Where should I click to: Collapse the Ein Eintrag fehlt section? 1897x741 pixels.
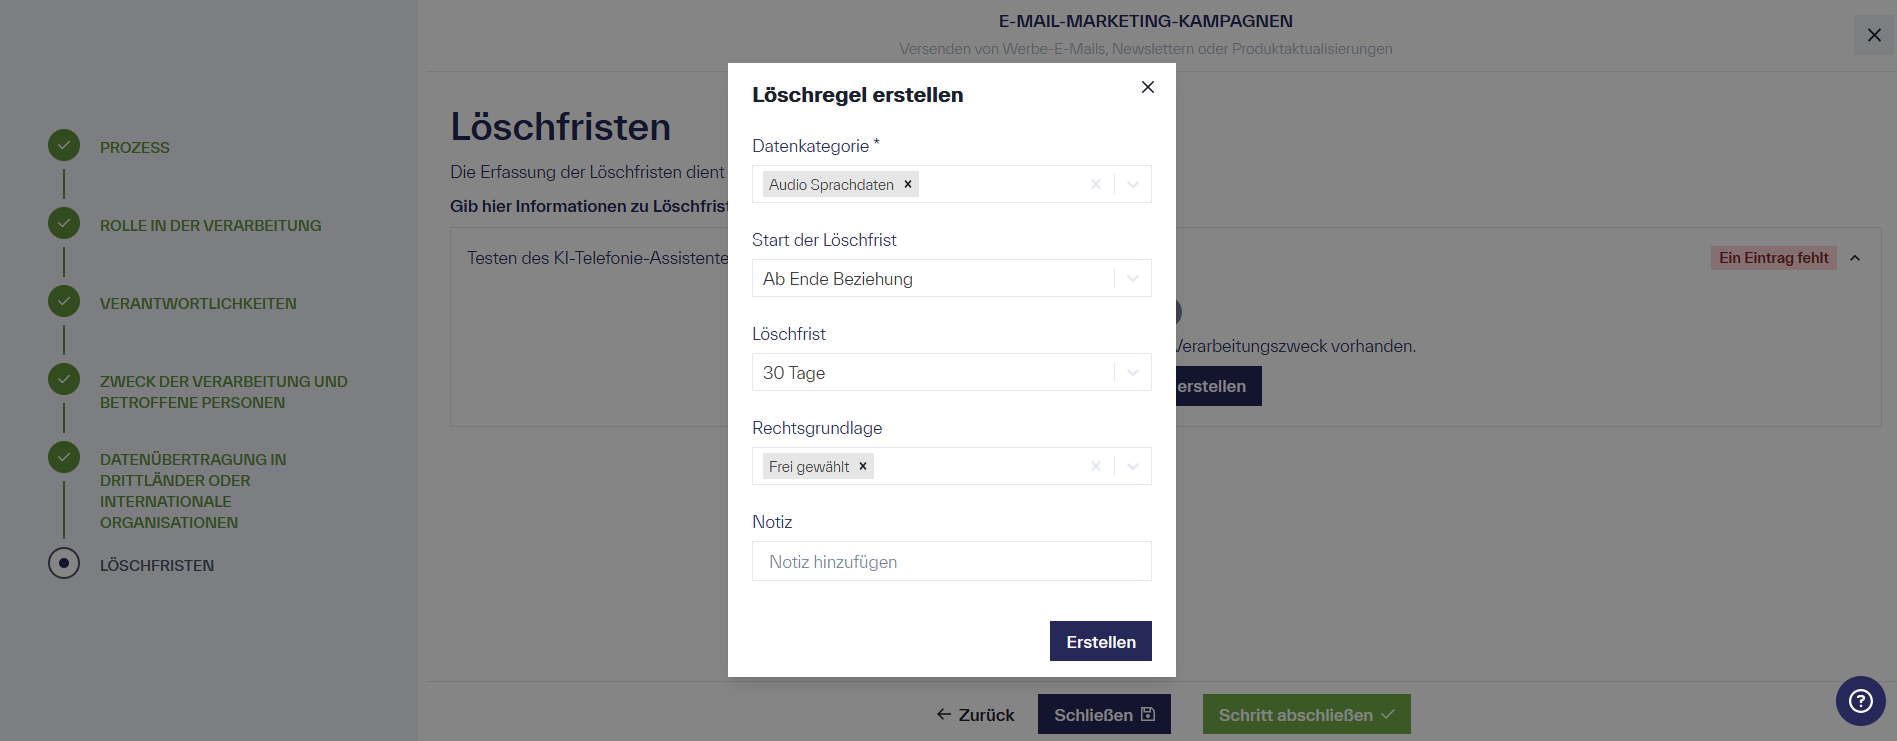coord(1857,257)
